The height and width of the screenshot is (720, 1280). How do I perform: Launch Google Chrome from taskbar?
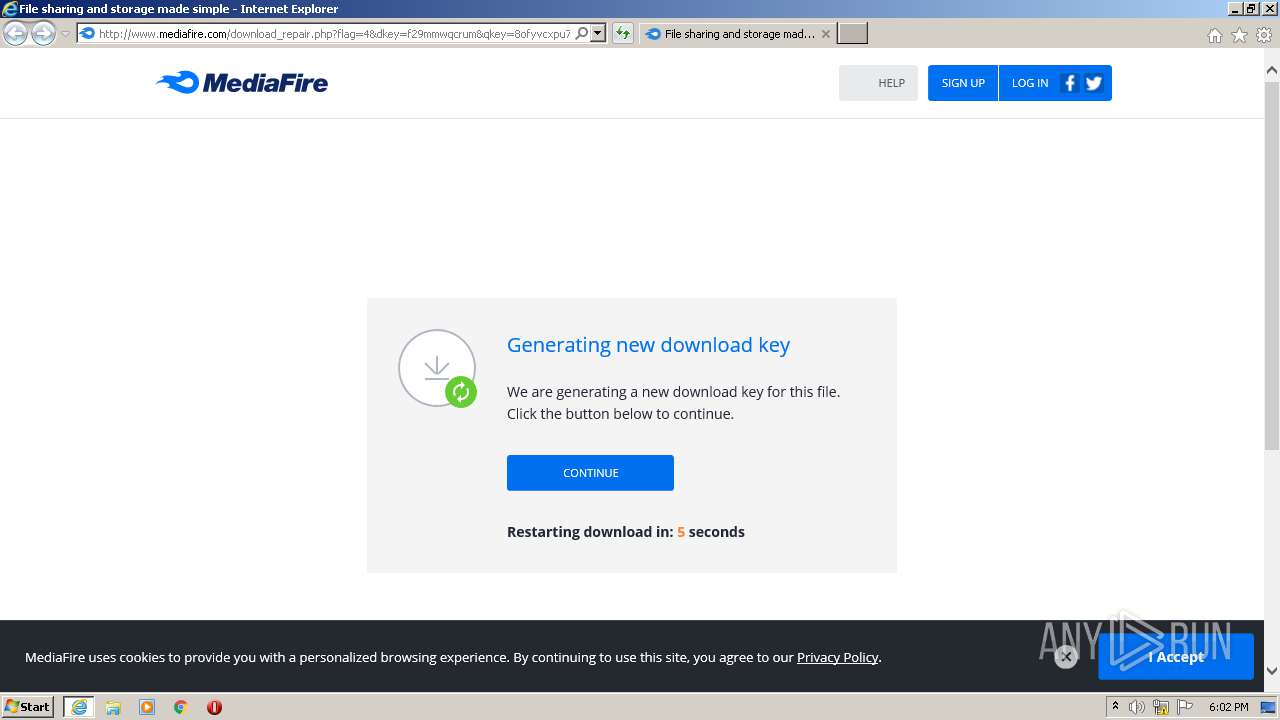[181, 707]
